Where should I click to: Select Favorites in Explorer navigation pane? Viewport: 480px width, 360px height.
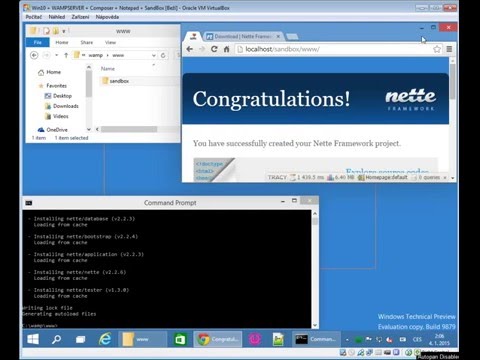coord(53,86)
